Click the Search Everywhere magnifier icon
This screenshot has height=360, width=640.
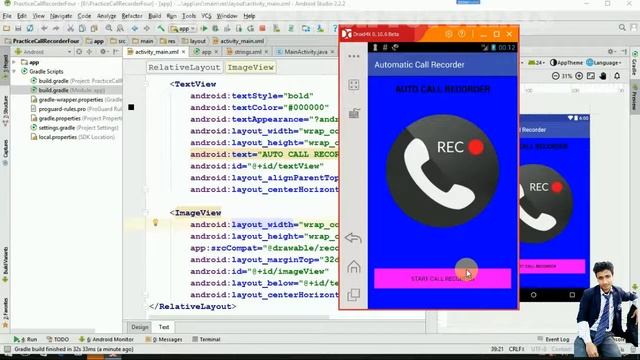click(x=622, y=27)
